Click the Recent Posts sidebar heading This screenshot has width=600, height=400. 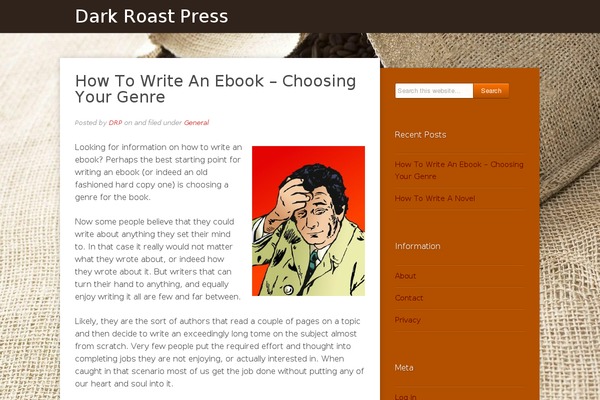tap(420, 135)
